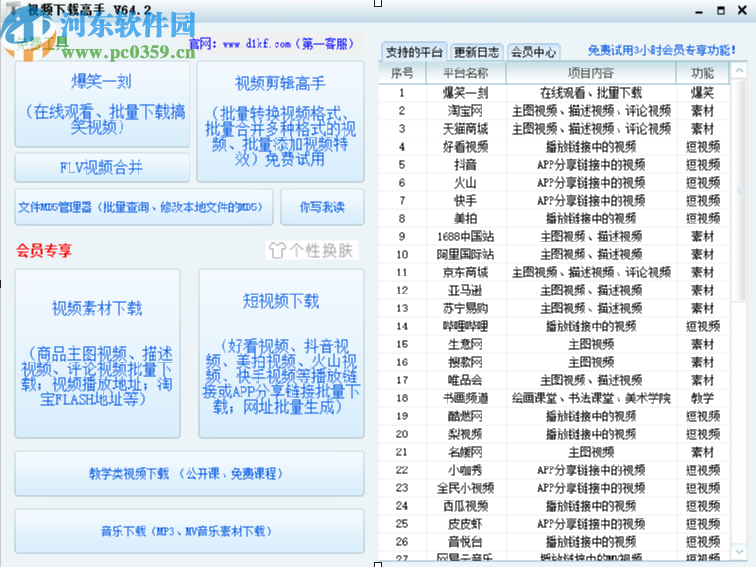Screen dimensions: 756x567
Task: Switch to the 支持的平台 tab
Action: [x=414, y=52]
